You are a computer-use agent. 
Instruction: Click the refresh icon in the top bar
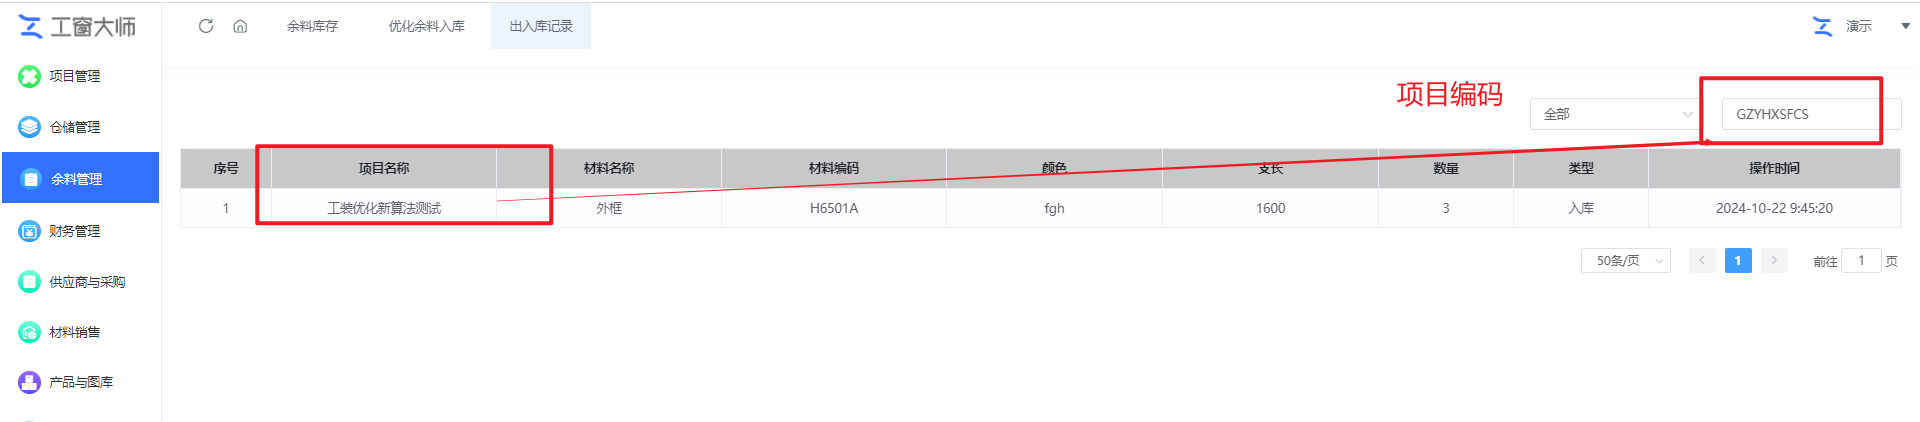click(206, 26)
